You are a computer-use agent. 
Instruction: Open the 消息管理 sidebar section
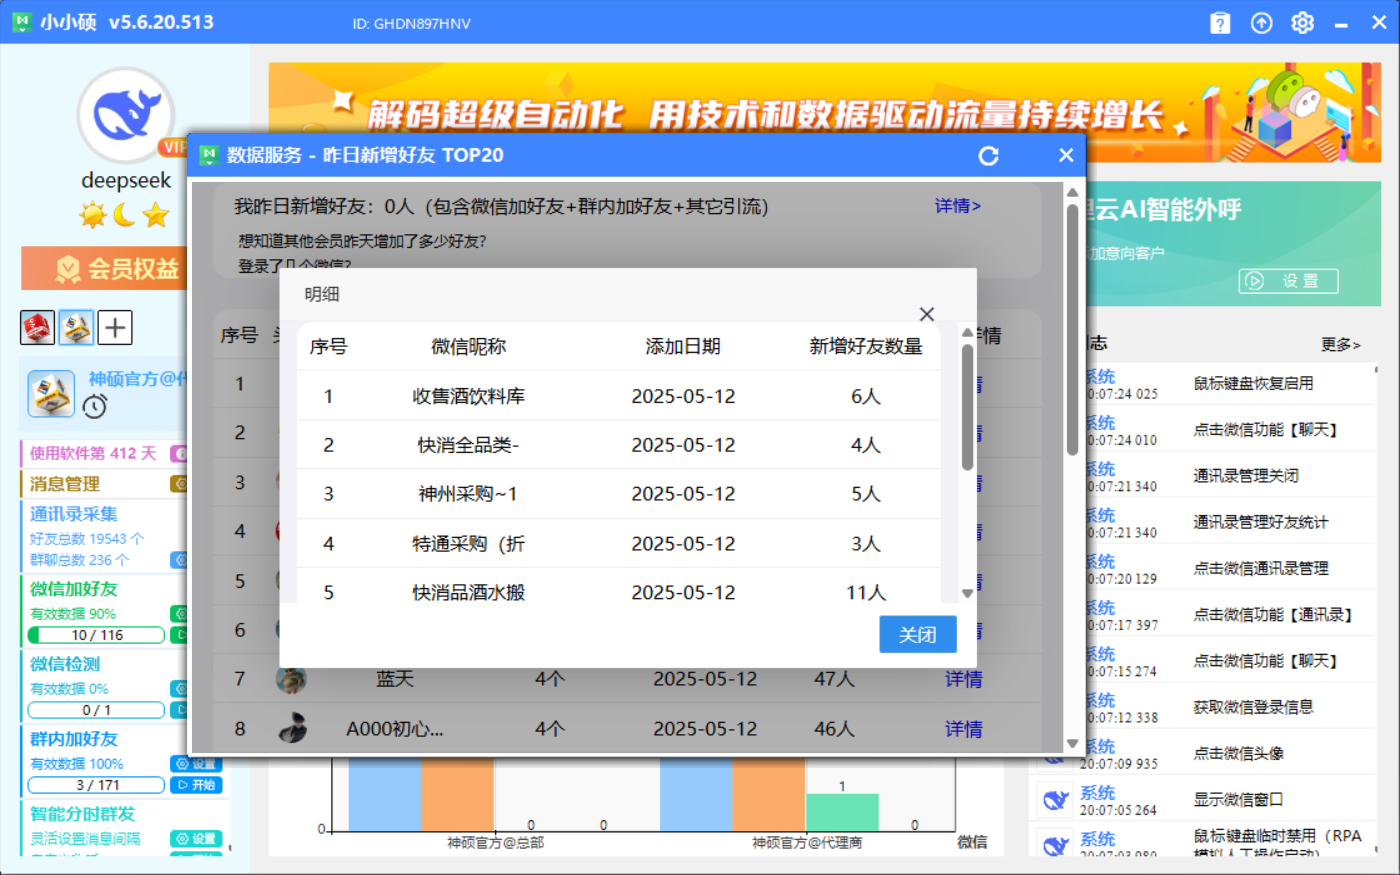[x=65, y=484]
